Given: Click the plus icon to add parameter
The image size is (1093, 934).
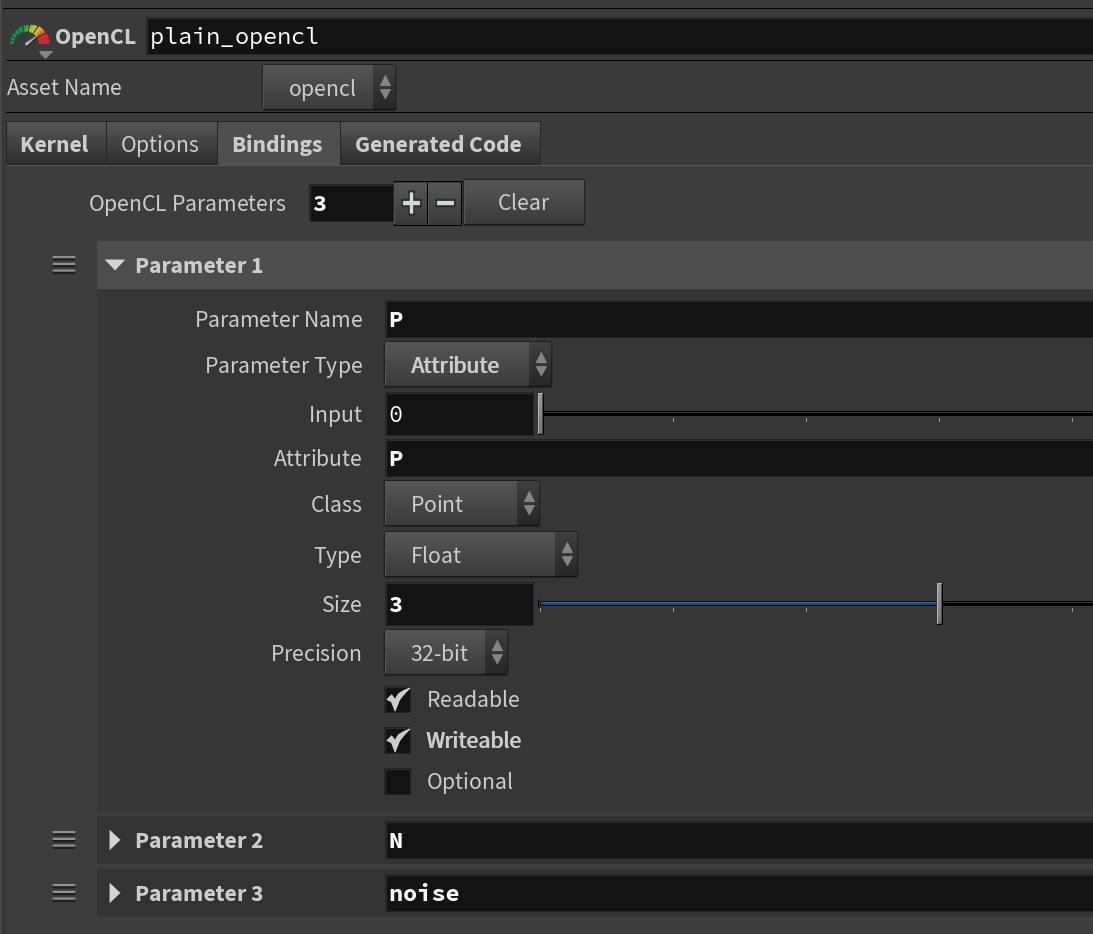Looking at the screenshot, I should point(411,204).
